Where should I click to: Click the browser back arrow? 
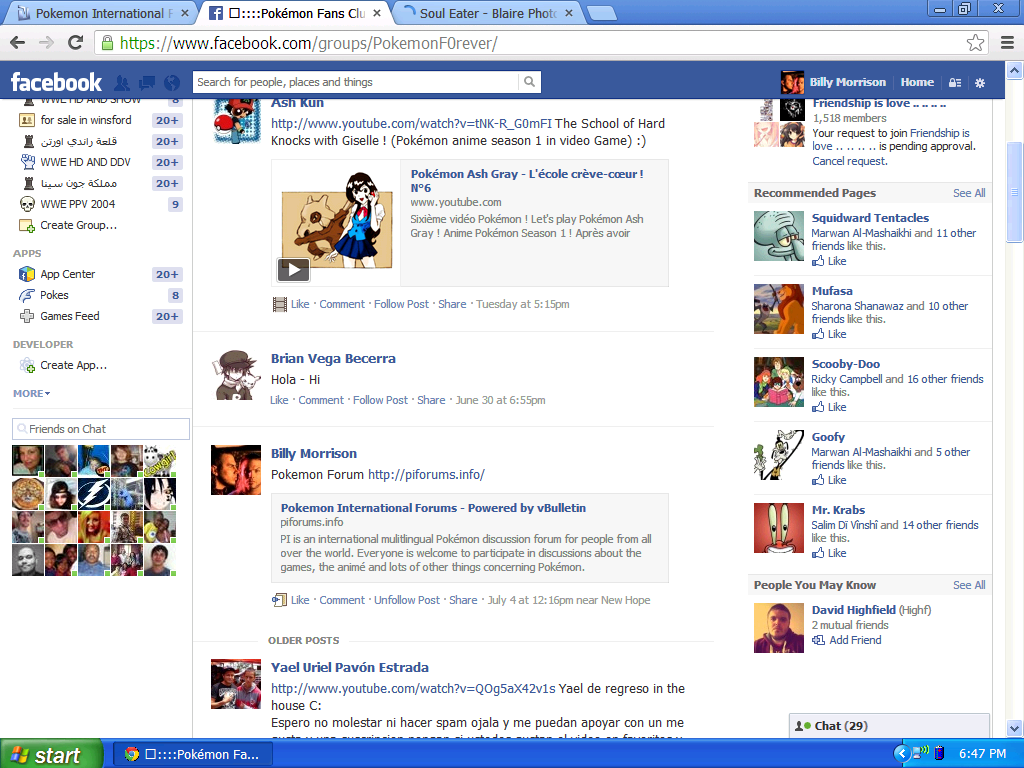[18, 43]
